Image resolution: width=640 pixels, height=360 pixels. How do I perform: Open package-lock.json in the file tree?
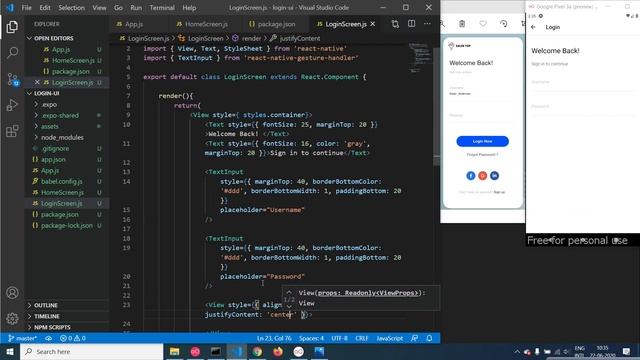pos(67,226)
